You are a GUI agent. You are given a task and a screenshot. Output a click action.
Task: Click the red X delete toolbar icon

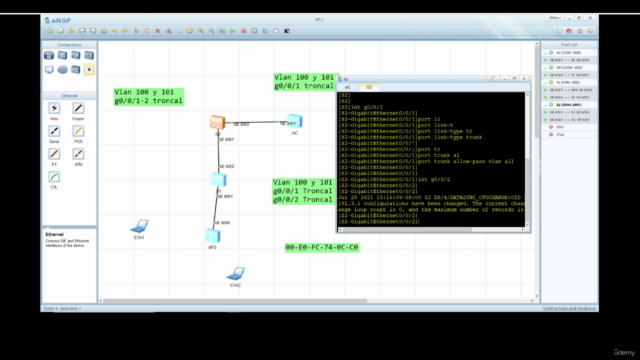pos(158,31)
